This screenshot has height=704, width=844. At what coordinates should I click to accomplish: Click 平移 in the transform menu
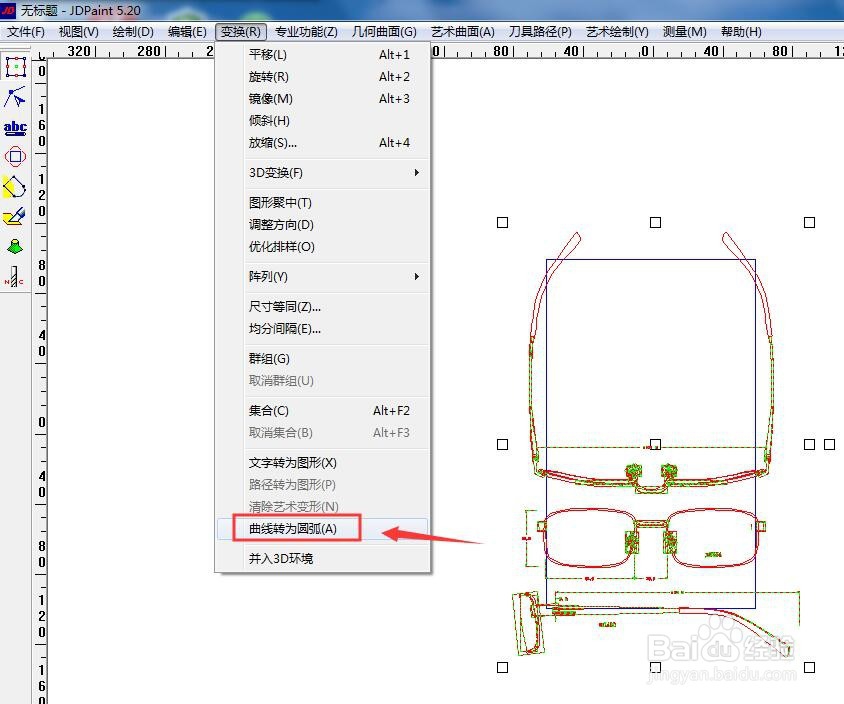point(265,54)
